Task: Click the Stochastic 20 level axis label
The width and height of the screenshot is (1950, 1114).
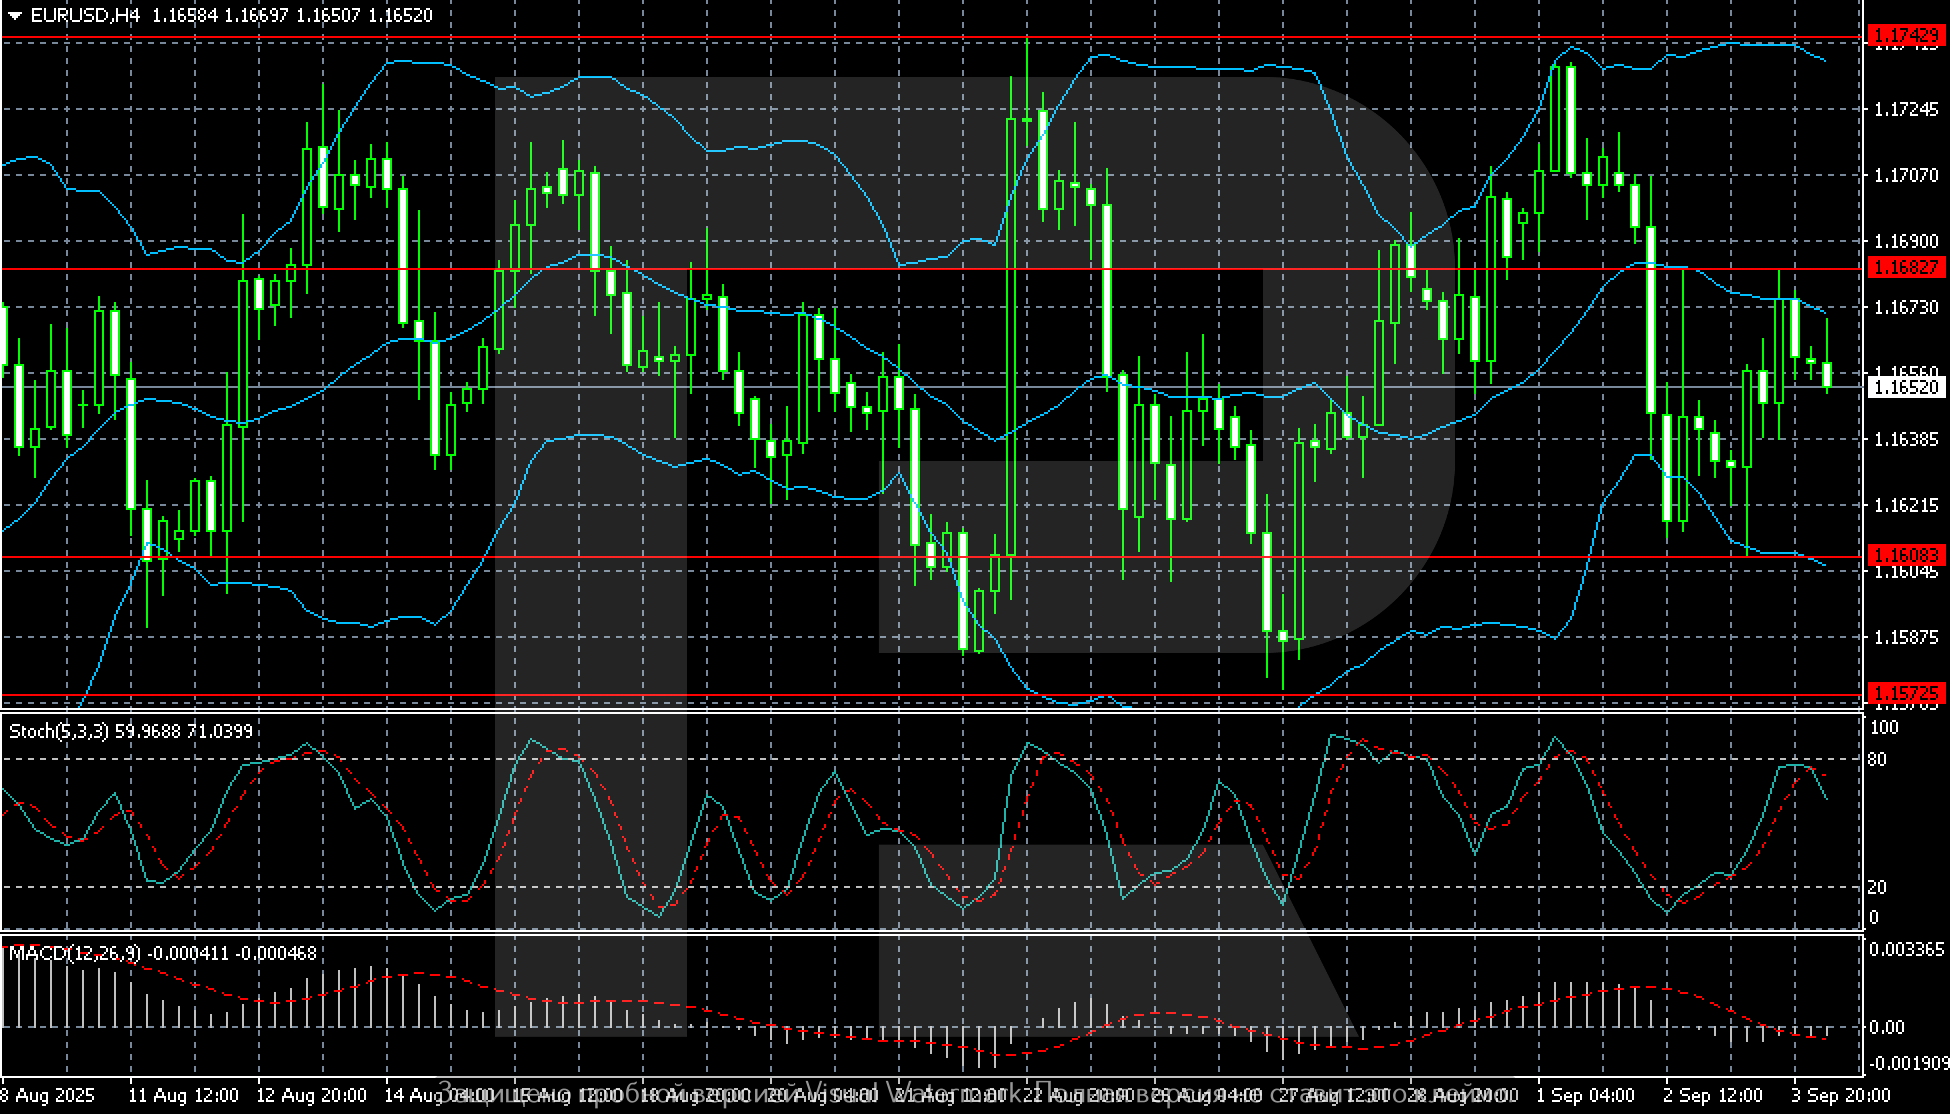Action: 1877,887
